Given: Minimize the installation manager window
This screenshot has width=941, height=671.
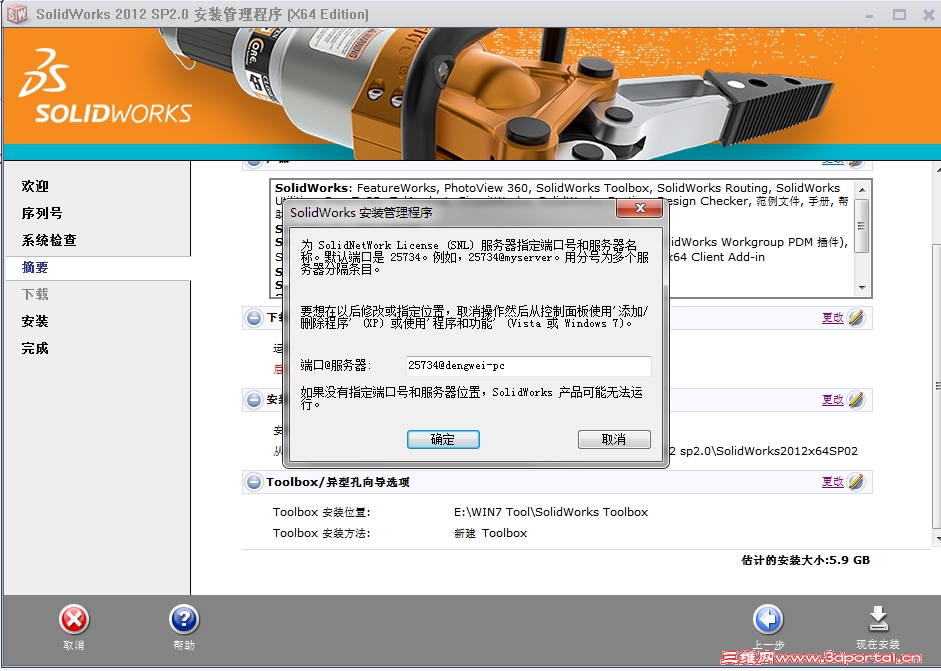Looking at the screenshot, I should pyautogui.click(x=869, y=14).
